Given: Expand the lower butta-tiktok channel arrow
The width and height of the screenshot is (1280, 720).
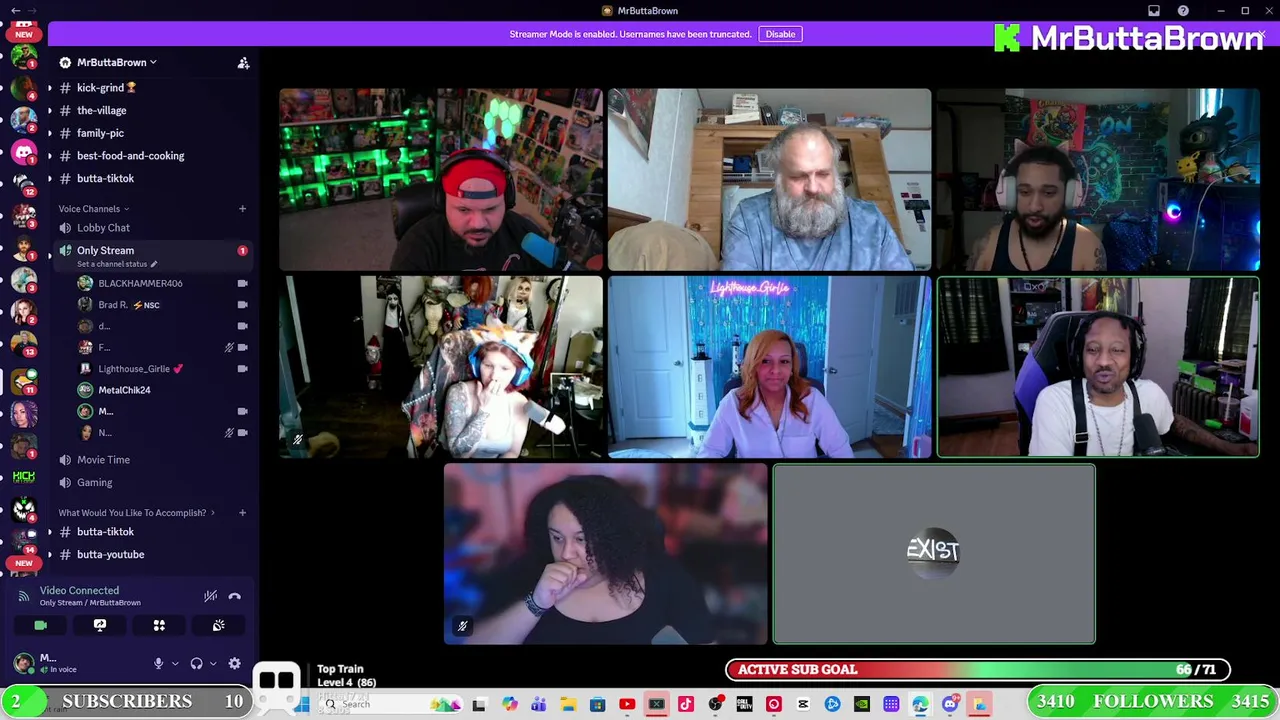Looking at the screenshot, I should [49, 532].
